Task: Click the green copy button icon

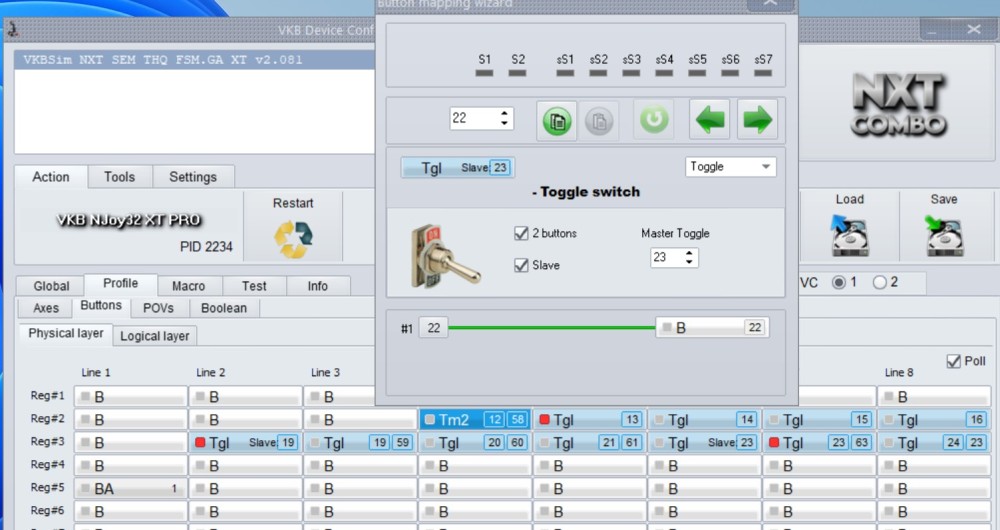Action: 557,120
